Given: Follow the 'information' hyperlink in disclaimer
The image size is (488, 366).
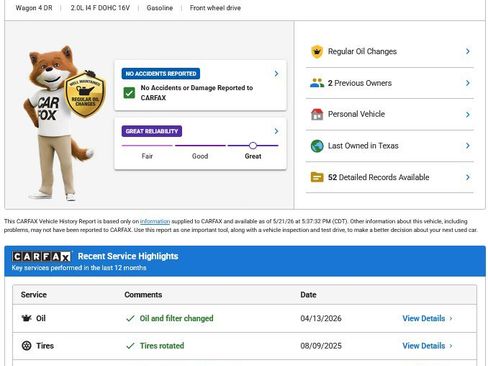Looking at the screenshot, I should click(x=155, y=221).
